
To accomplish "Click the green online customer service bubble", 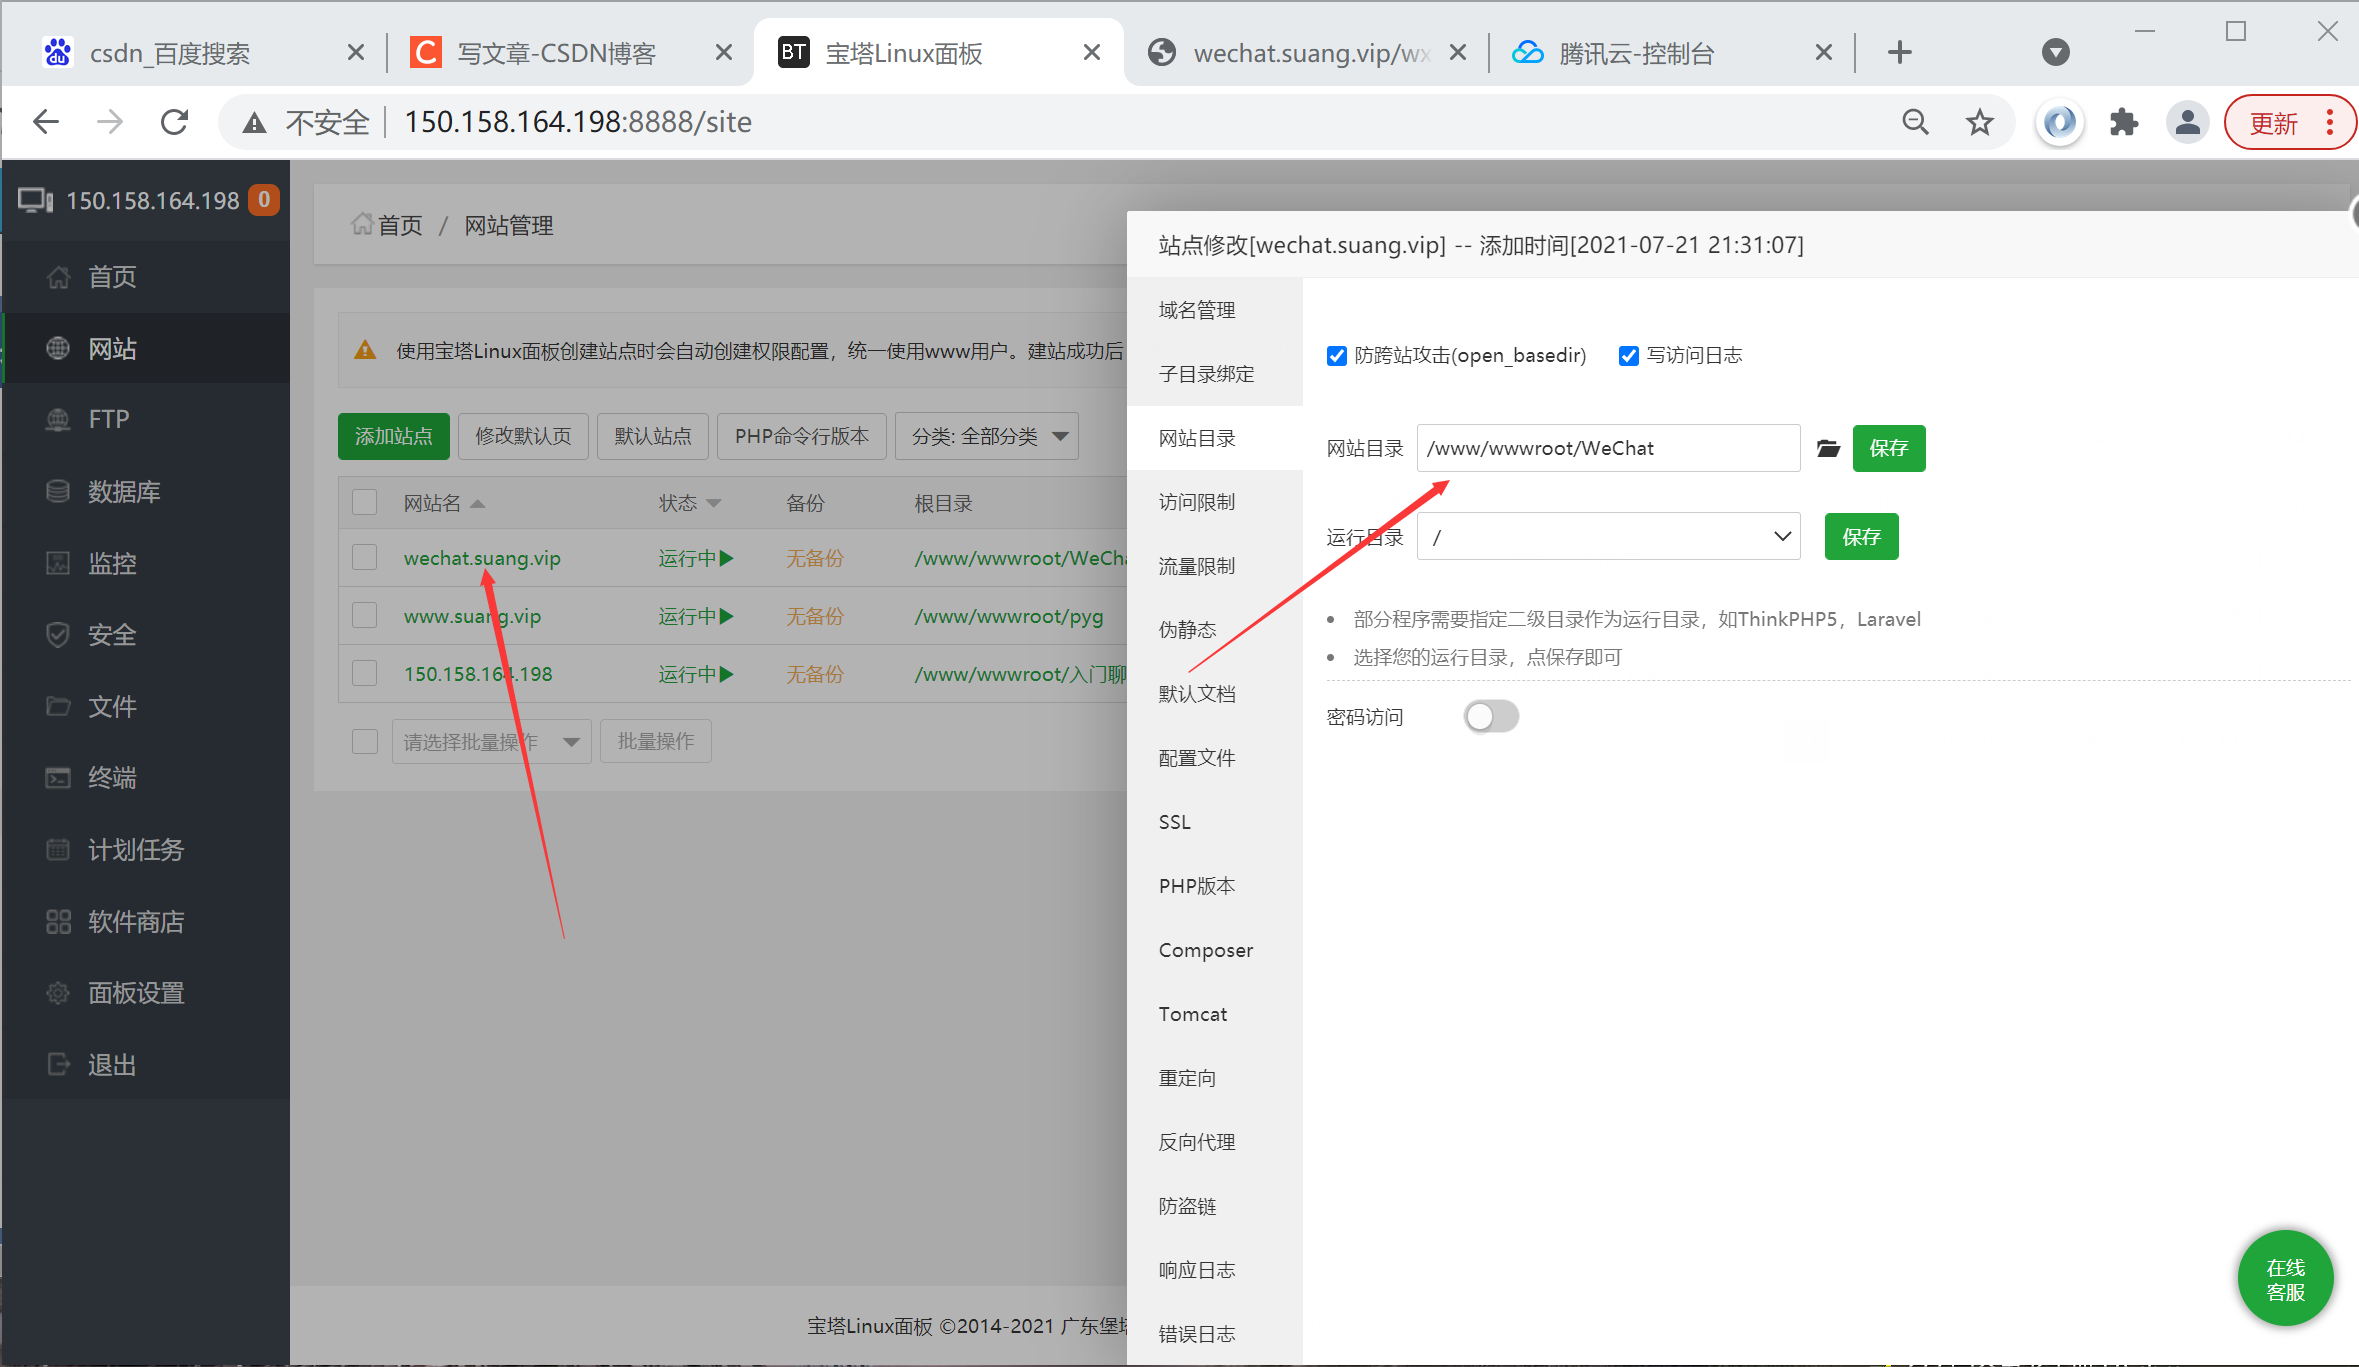I will click(x=2285, y=1279).
